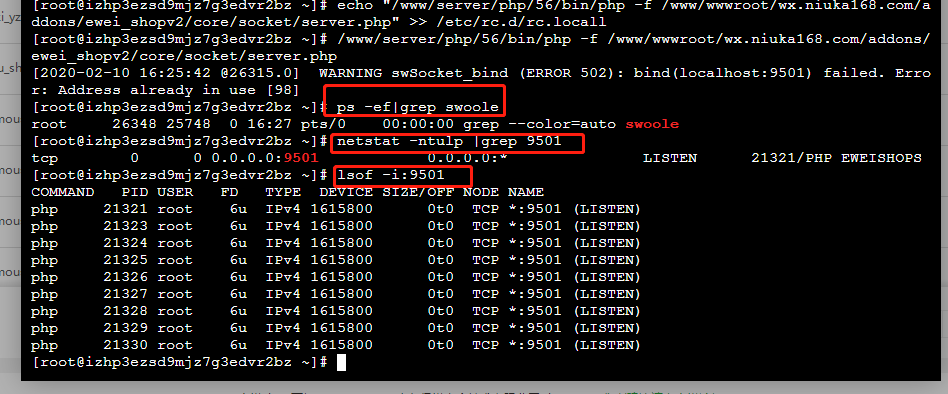
Task: Click the FD column header
Action: click(x=229, y=192)
